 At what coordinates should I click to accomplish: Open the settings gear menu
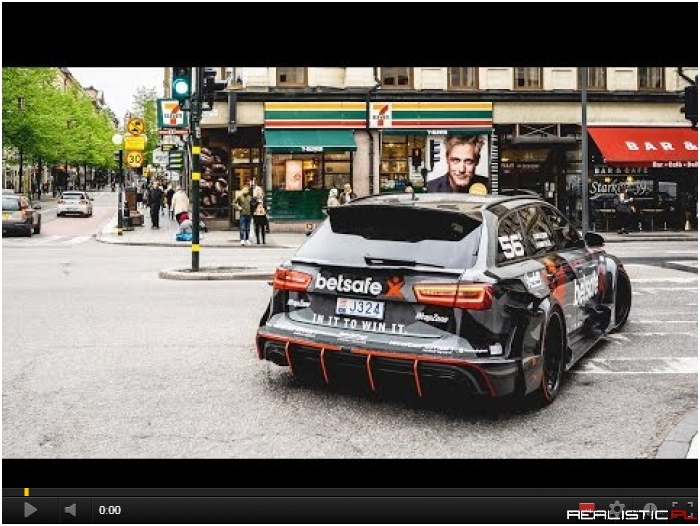click(617, 508)
